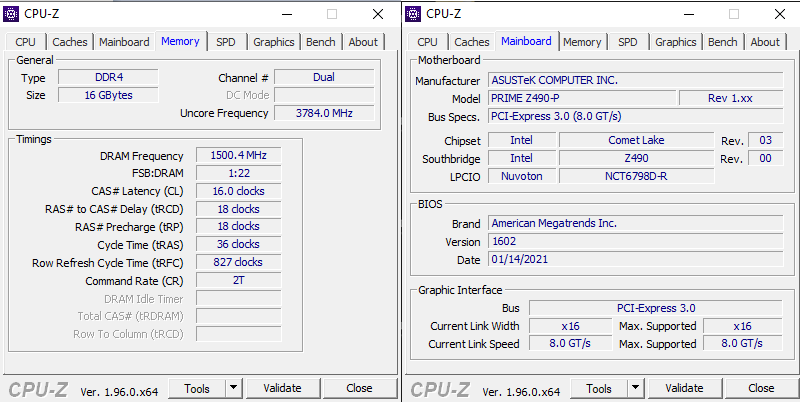Click DDR4 memory type value
This screenshot has height=405, width=801.
108,78
